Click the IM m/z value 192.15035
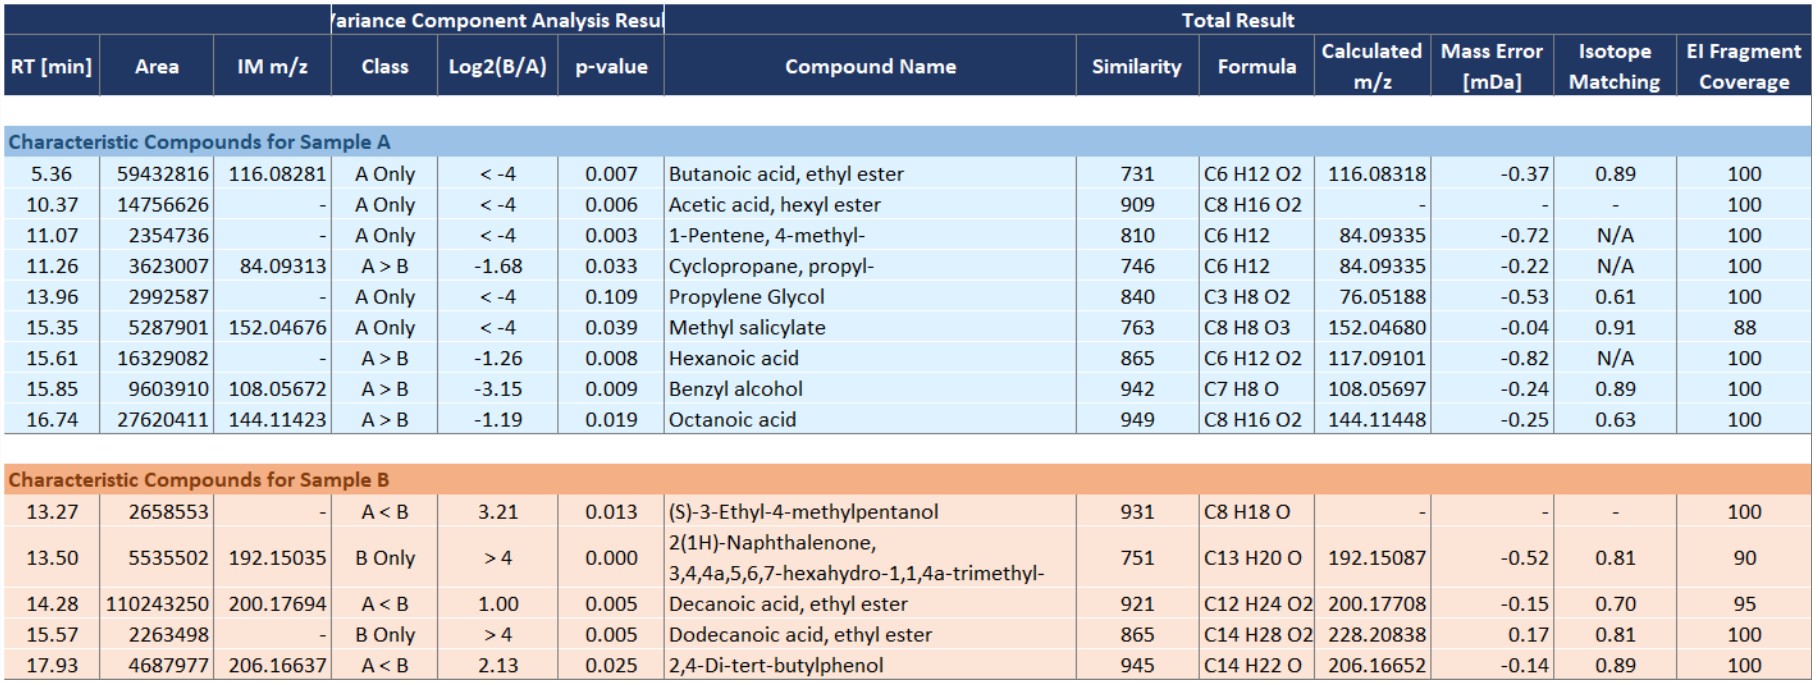Viewport: 1816px width, 682px height. (277, 558)
